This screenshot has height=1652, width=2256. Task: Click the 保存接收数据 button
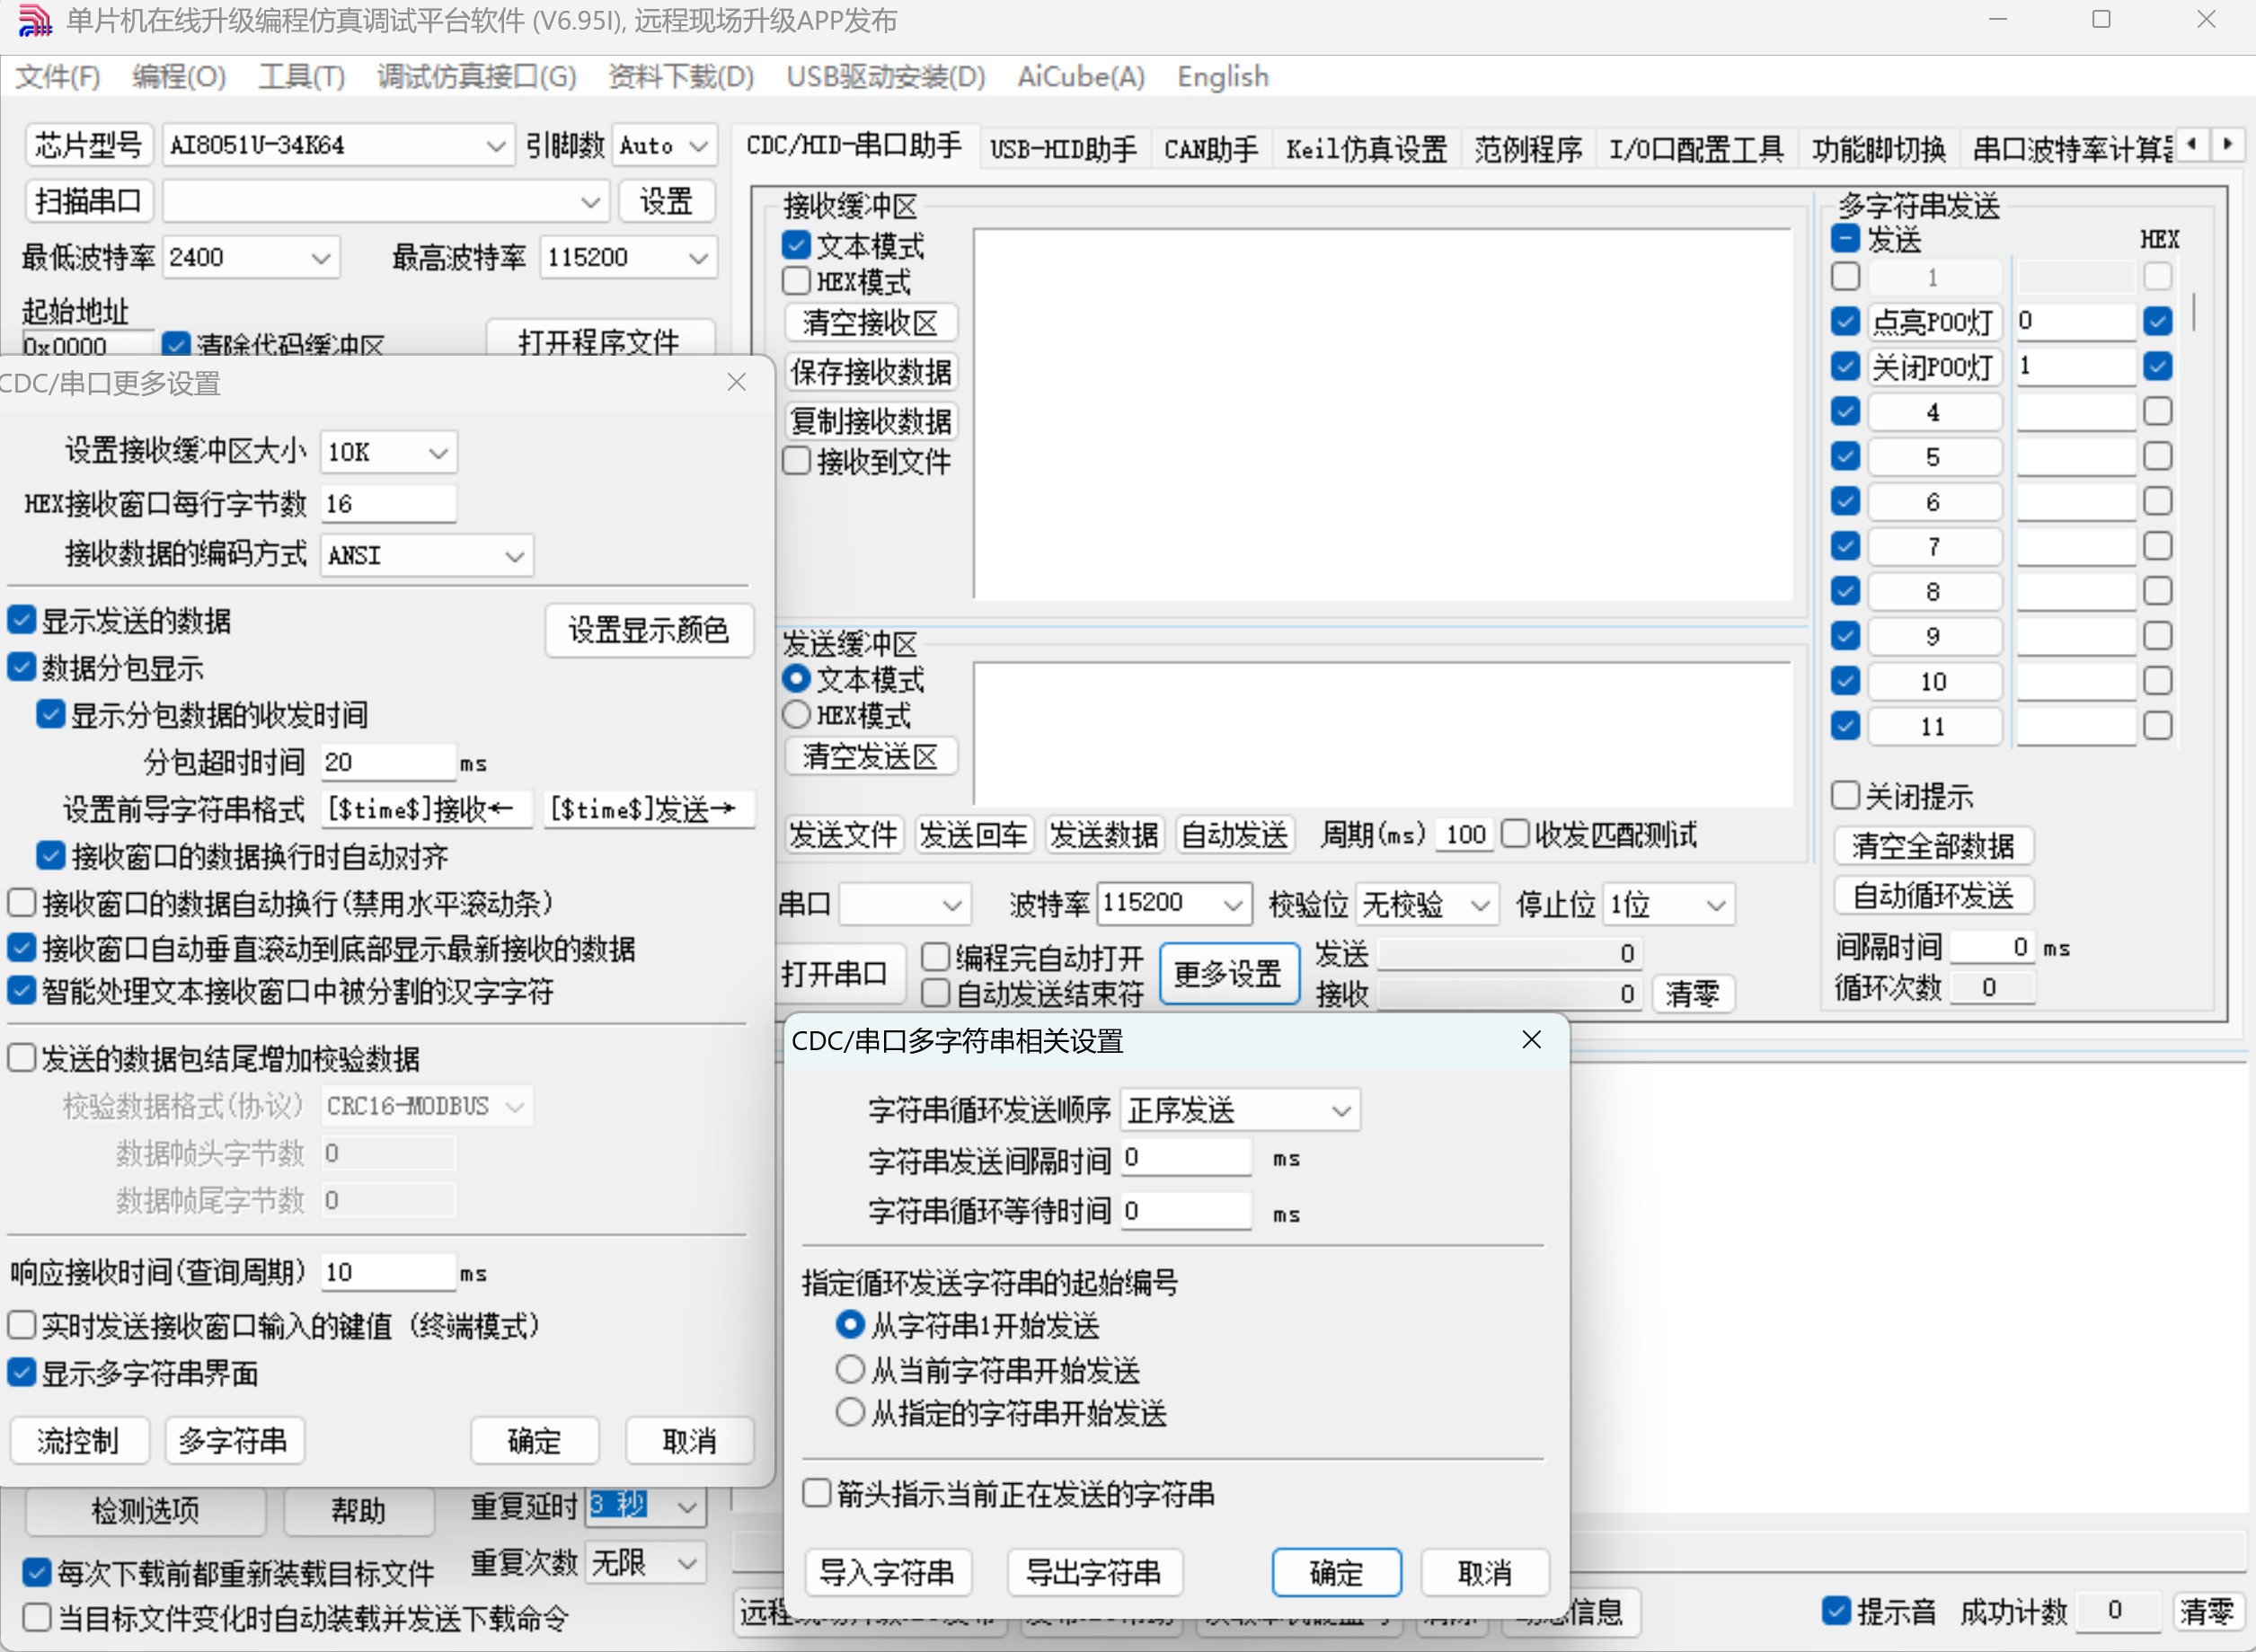coord(871,372)
